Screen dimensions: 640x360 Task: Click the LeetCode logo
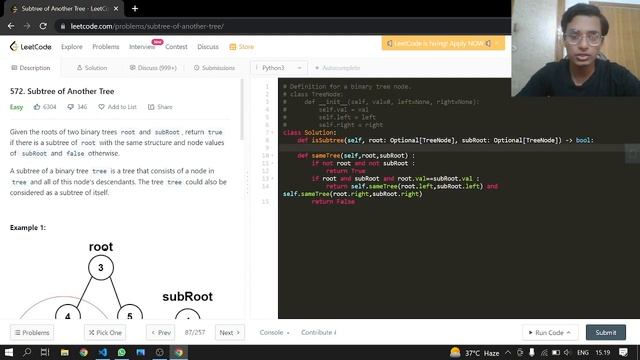(x=31, y=47)
